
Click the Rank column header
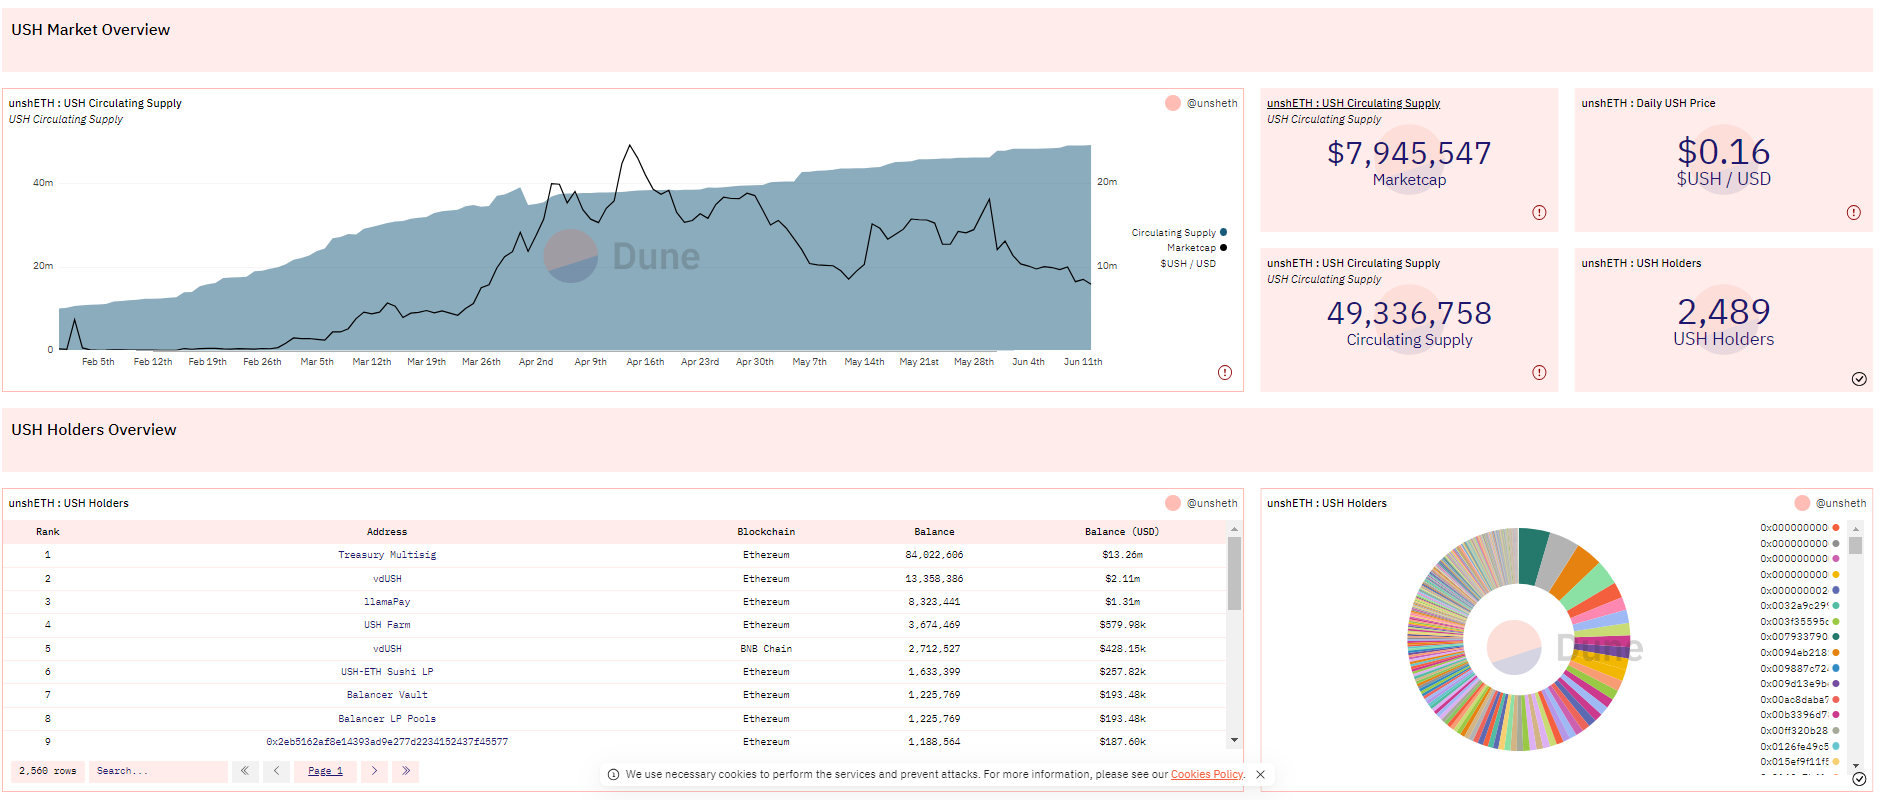click(x=48, y=532)
